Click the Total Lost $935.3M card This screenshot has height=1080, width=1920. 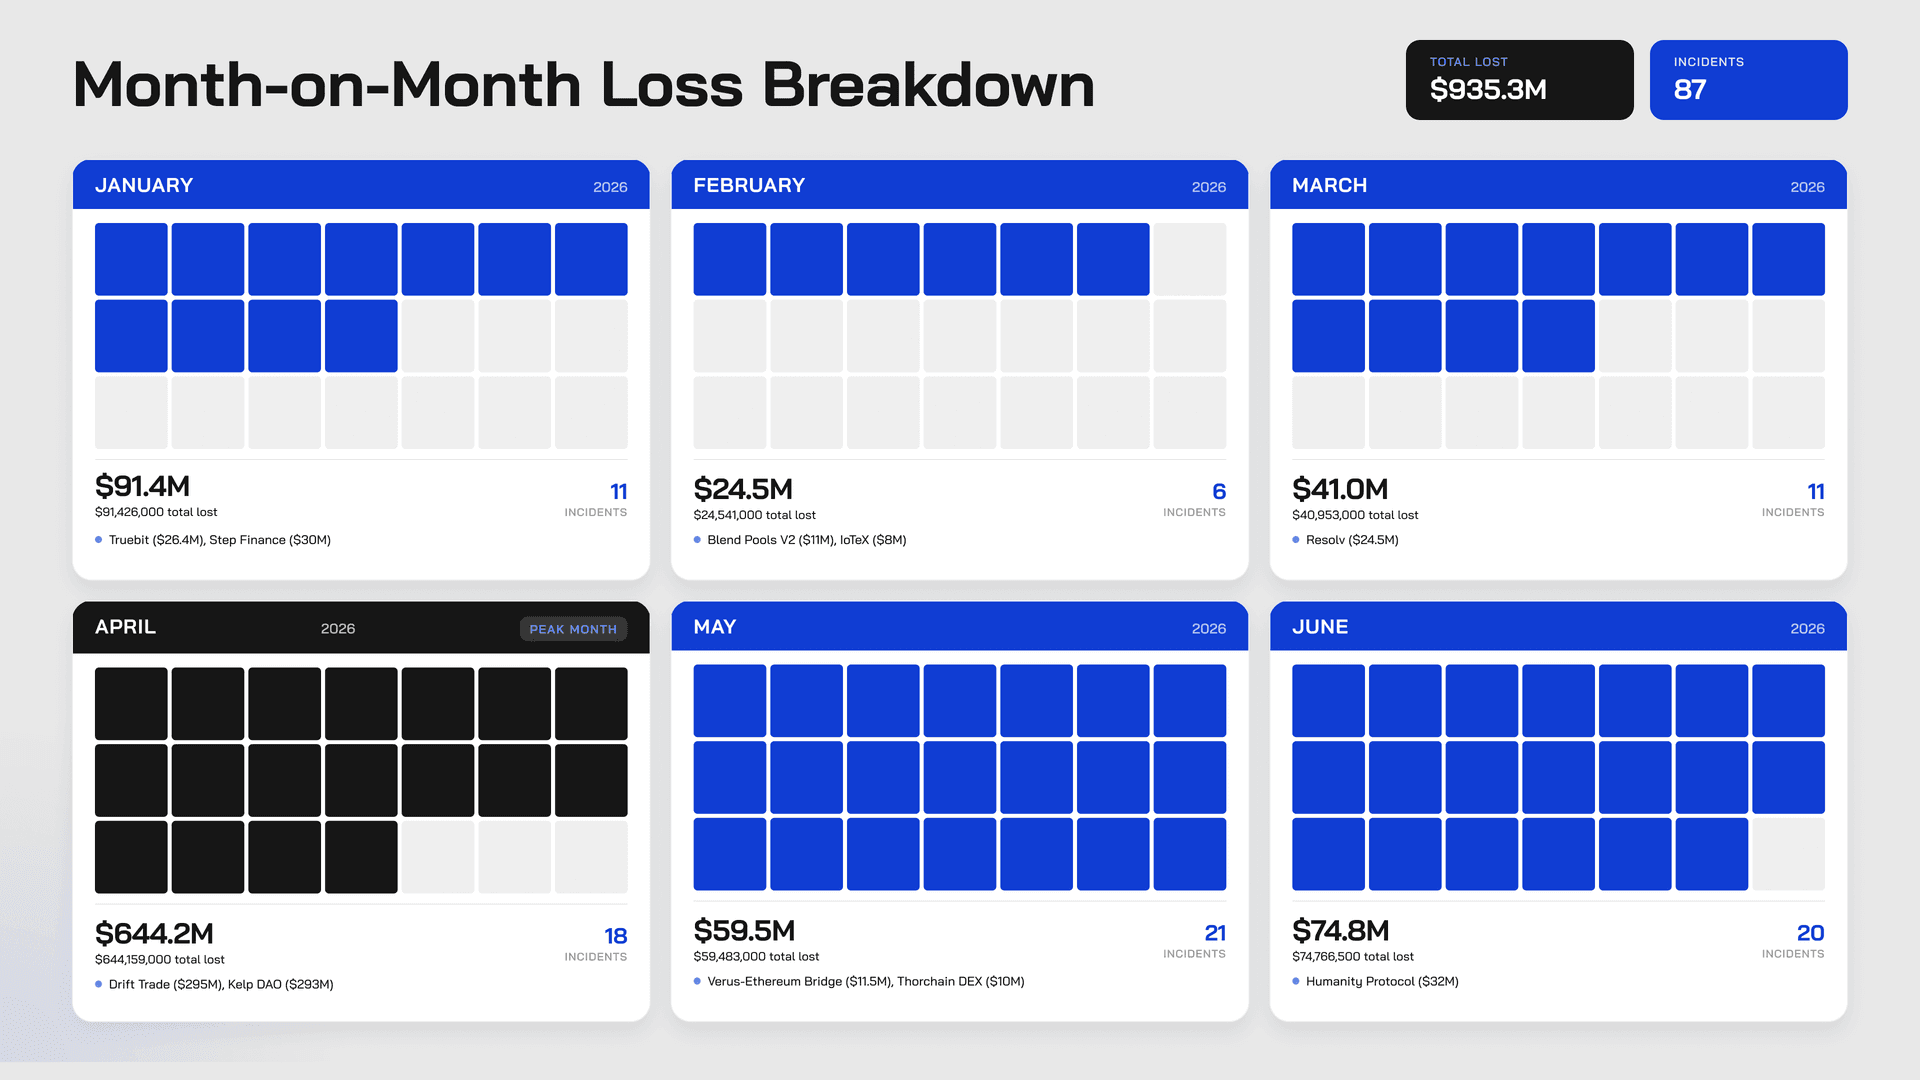[x=1519, y=80]
